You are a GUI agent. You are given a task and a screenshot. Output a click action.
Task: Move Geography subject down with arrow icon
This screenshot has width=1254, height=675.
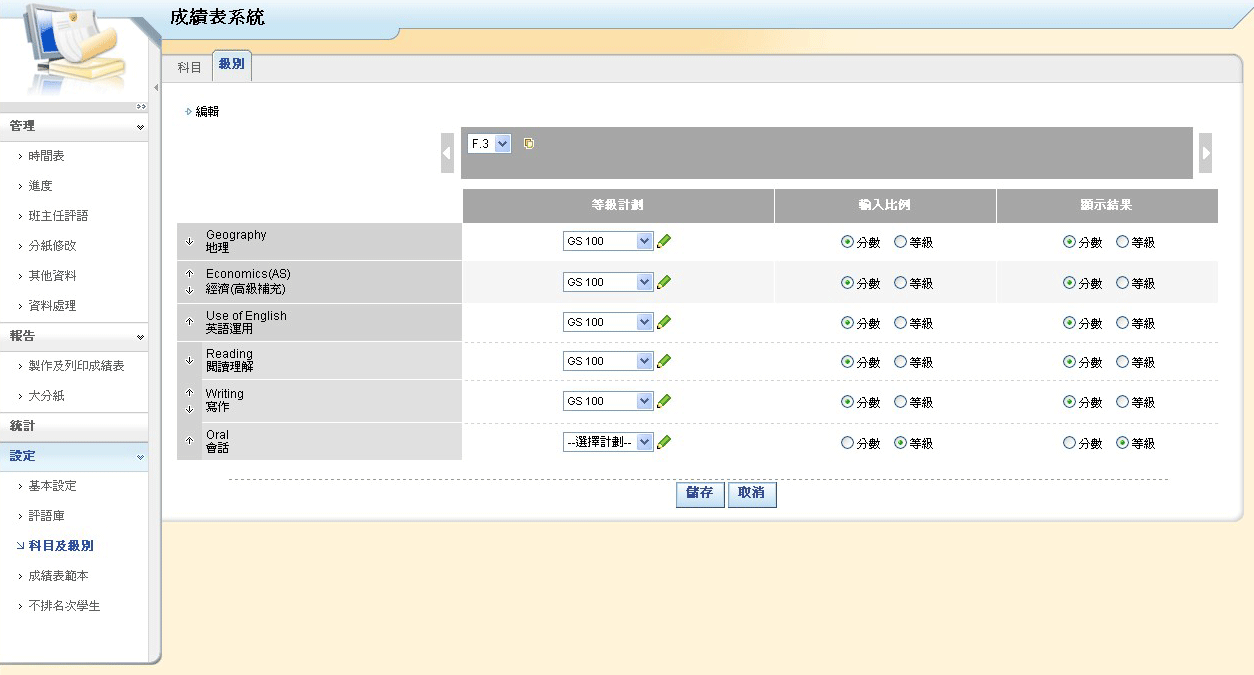coord(189,241)
